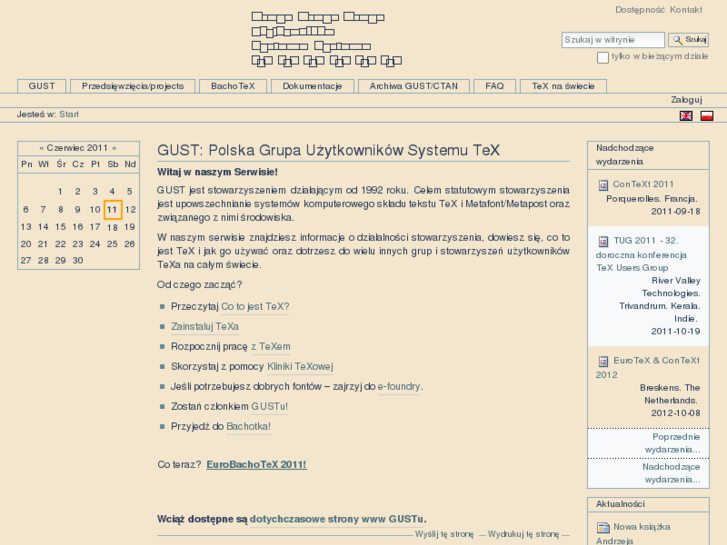The height and width of the screenshot is (545, 727).
Task: Open the TeX na świecie tab
Action: pos(563,86)
